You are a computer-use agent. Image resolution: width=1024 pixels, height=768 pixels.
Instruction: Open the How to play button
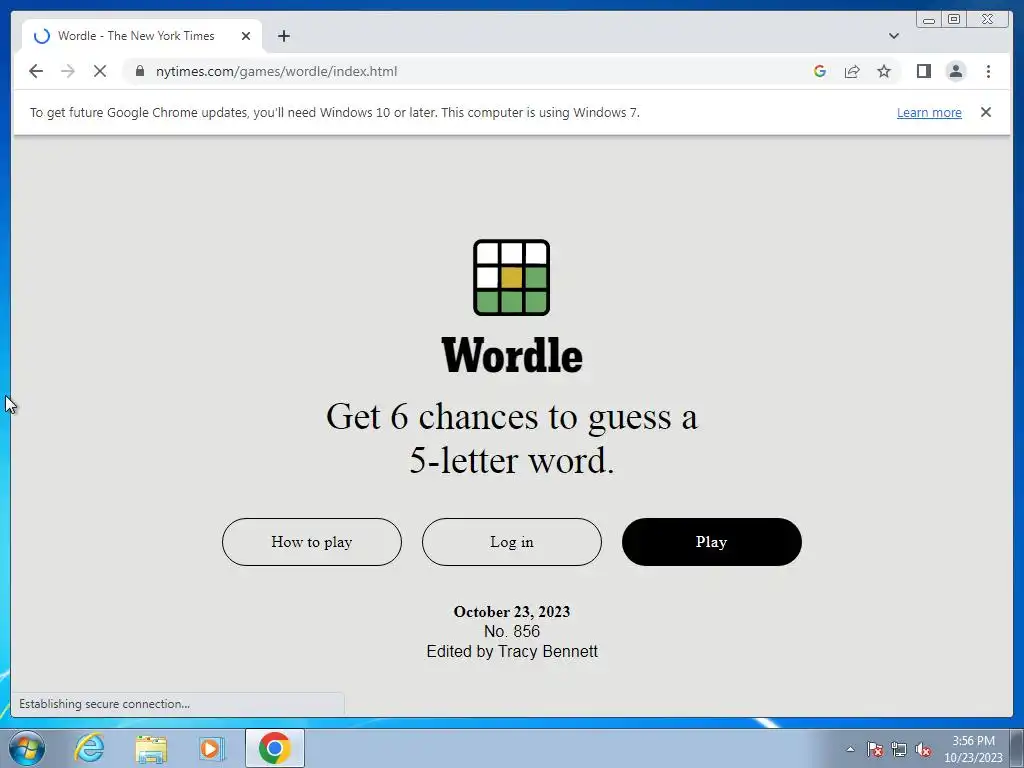click(x=312, y=542)
